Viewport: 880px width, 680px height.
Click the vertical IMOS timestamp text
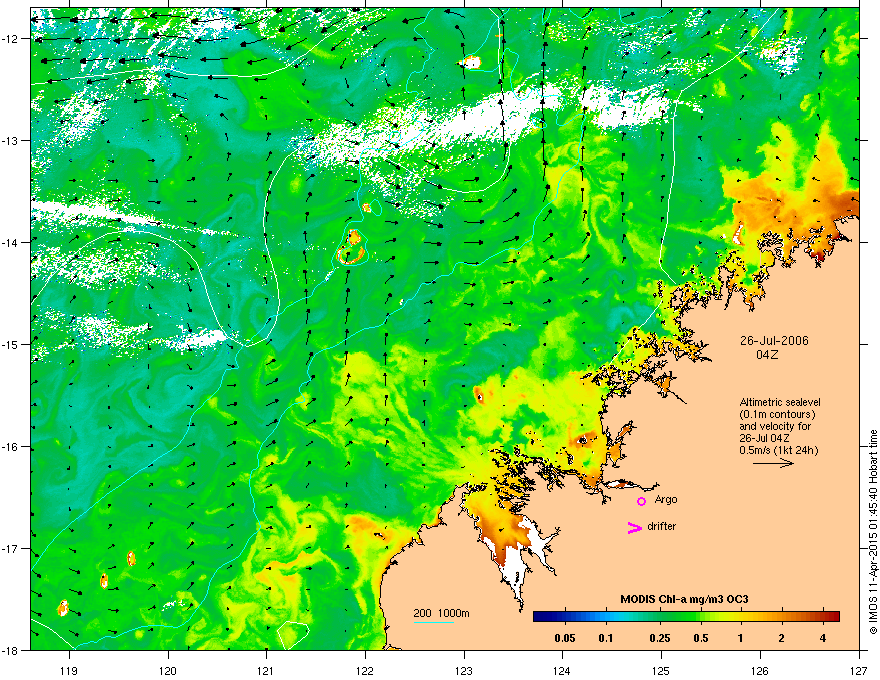point(873,532)
